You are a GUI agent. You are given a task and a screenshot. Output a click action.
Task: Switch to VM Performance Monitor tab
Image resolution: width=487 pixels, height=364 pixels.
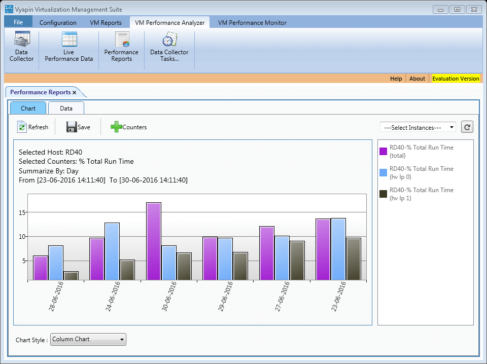click(252, 23)
